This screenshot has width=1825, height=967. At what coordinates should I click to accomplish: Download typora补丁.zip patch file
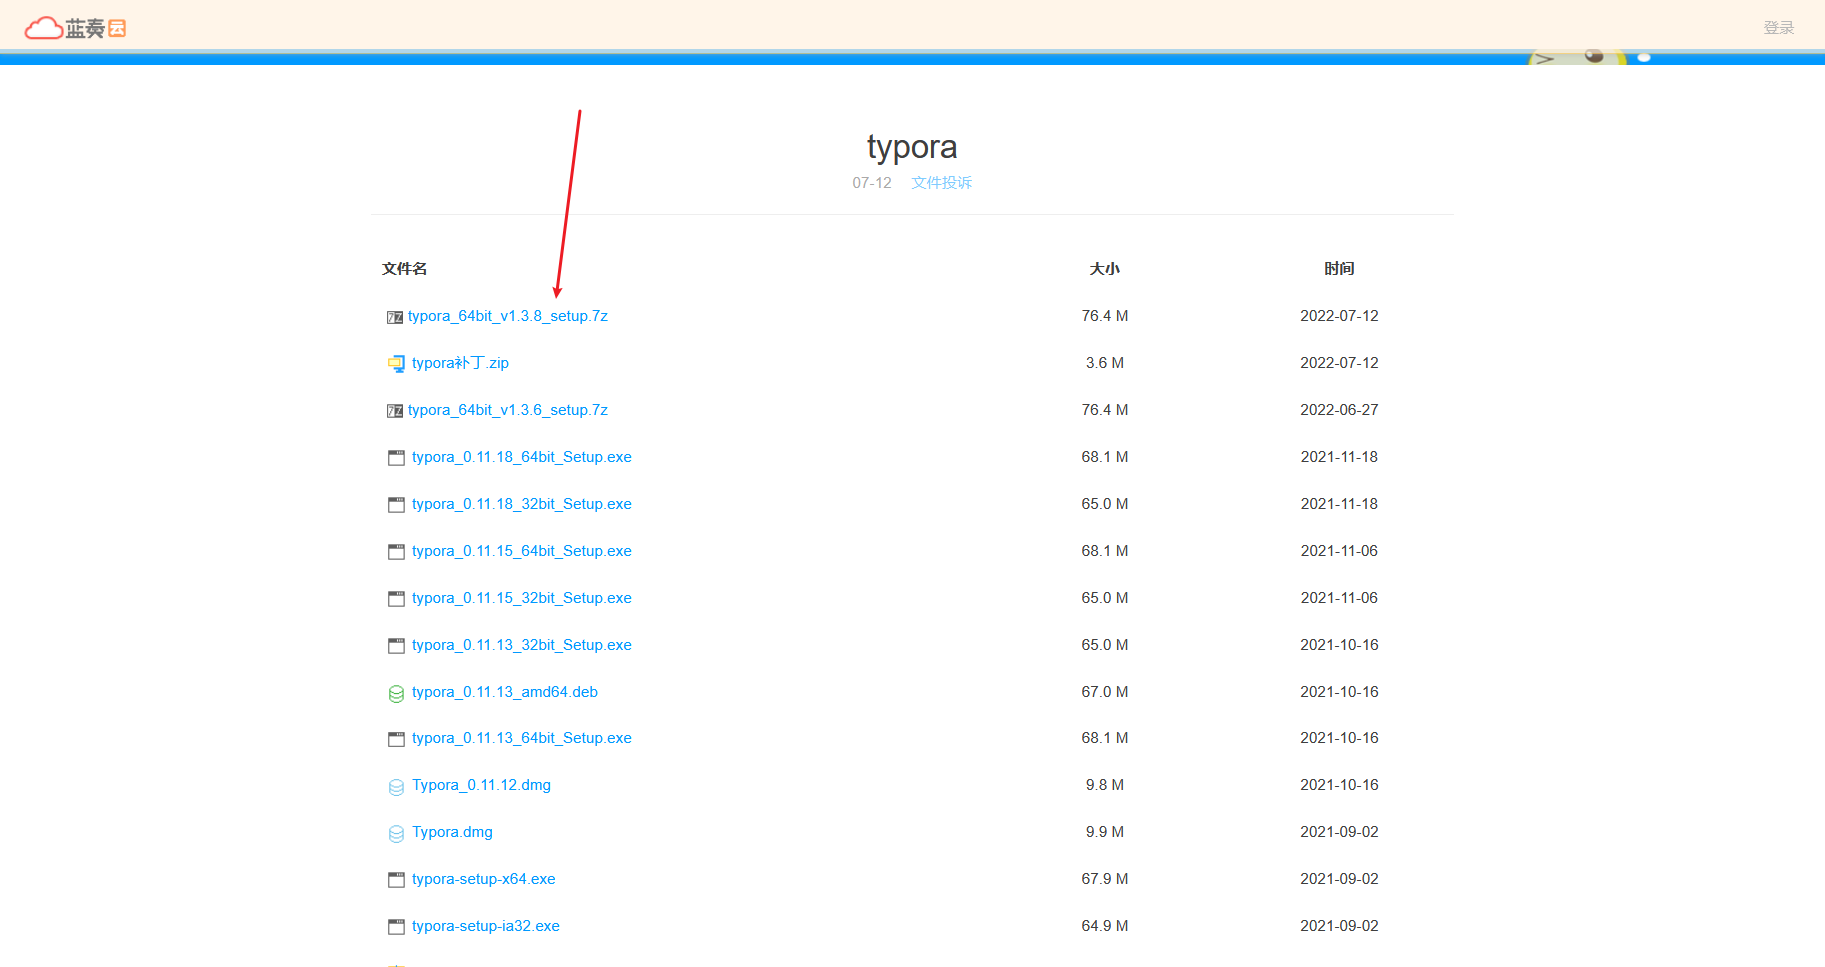pyautogui.click(x=460, y=363)
